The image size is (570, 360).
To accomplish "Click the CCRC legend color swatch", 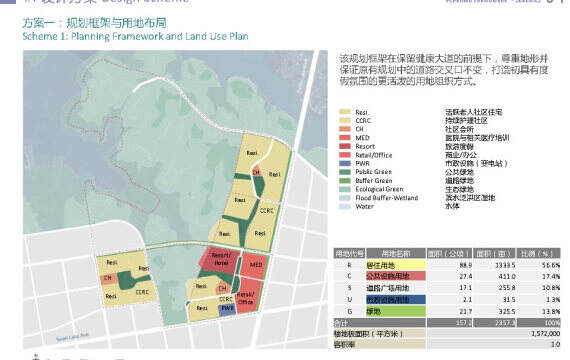I will [x=345, y=120].
